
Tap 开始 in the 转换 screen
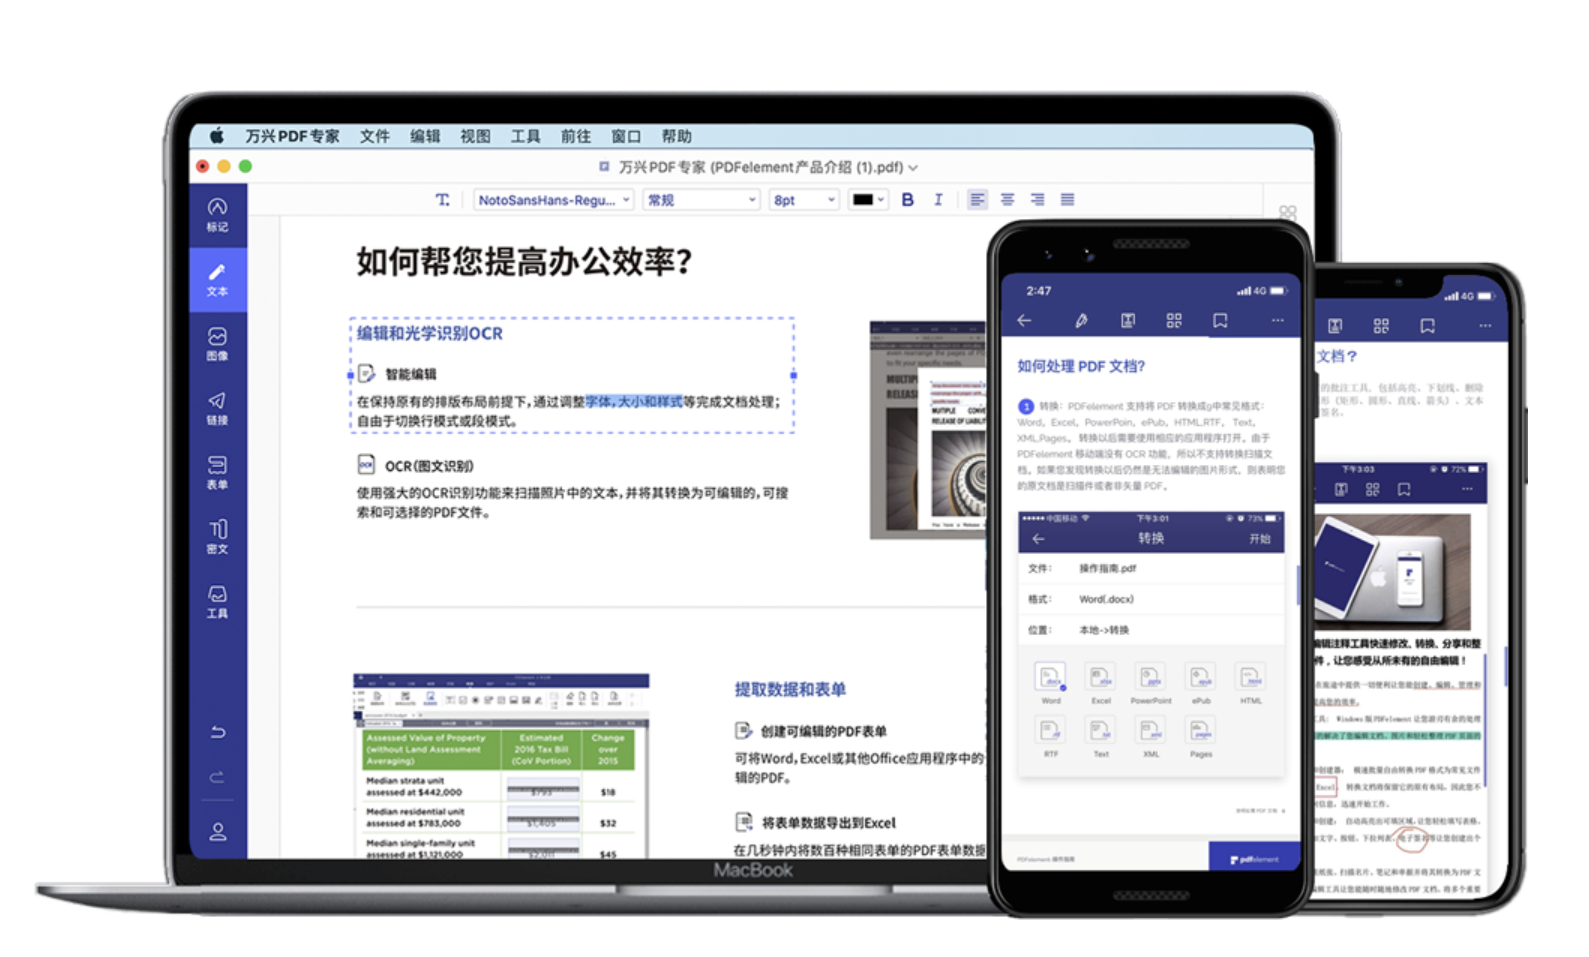[x=1259, y=538]
